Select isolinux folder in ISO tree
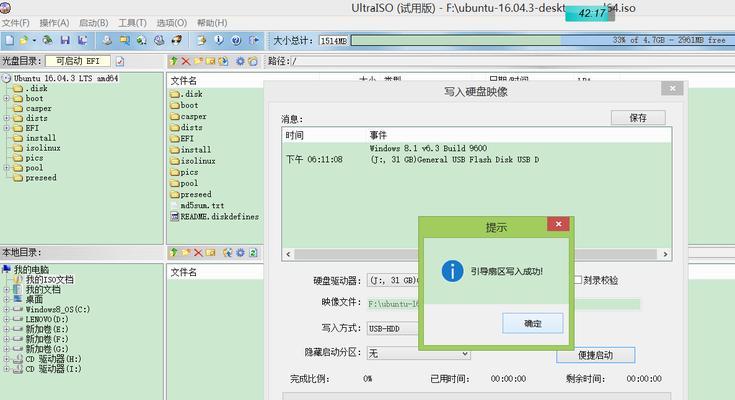 click(43, 148)
